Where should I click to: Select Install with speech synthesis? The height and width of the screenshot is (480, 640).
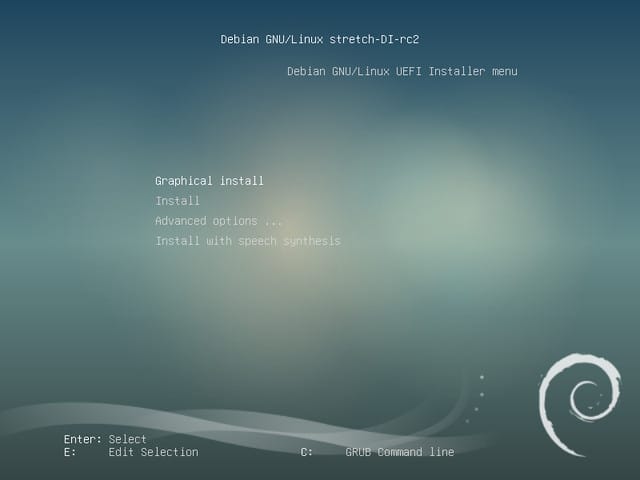tap(248, 241)
